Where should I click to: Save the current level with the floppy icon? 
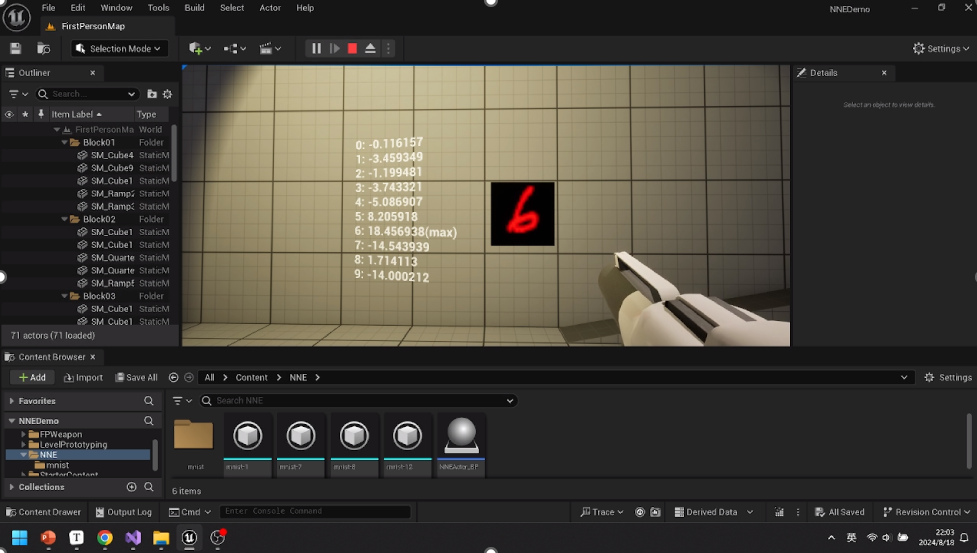pyautogui.click(x=16, y=49)
